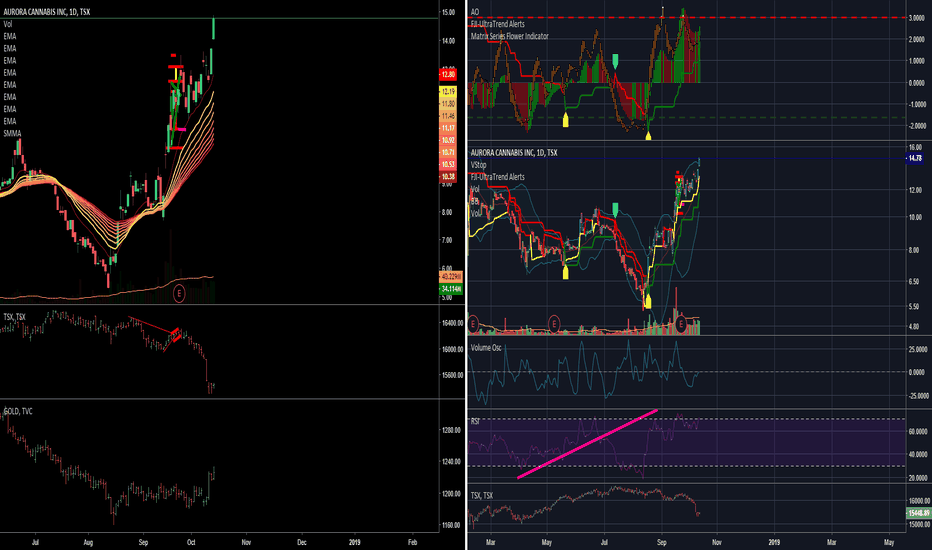Click the green down-arrow alert on the right price chart
Screen dimensions: 932x550
click(615, 209)
